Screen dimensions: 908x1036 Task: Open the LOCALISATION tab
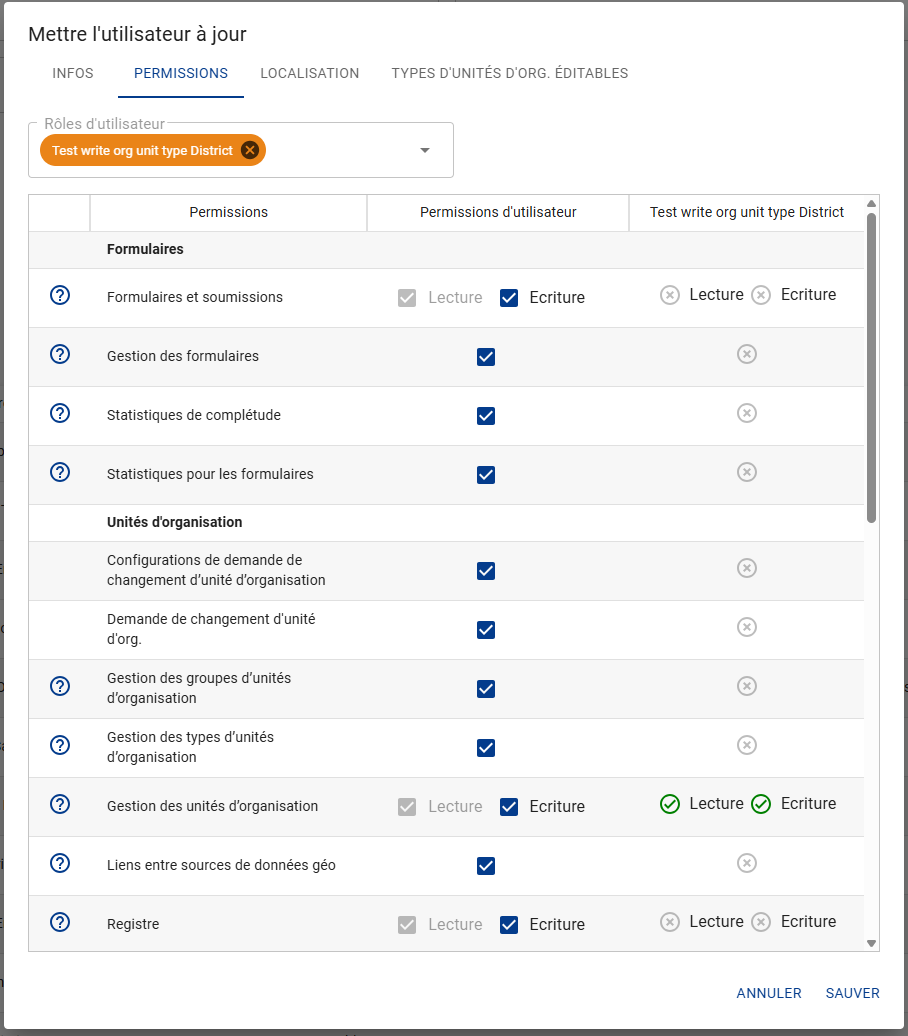[310, 73]
